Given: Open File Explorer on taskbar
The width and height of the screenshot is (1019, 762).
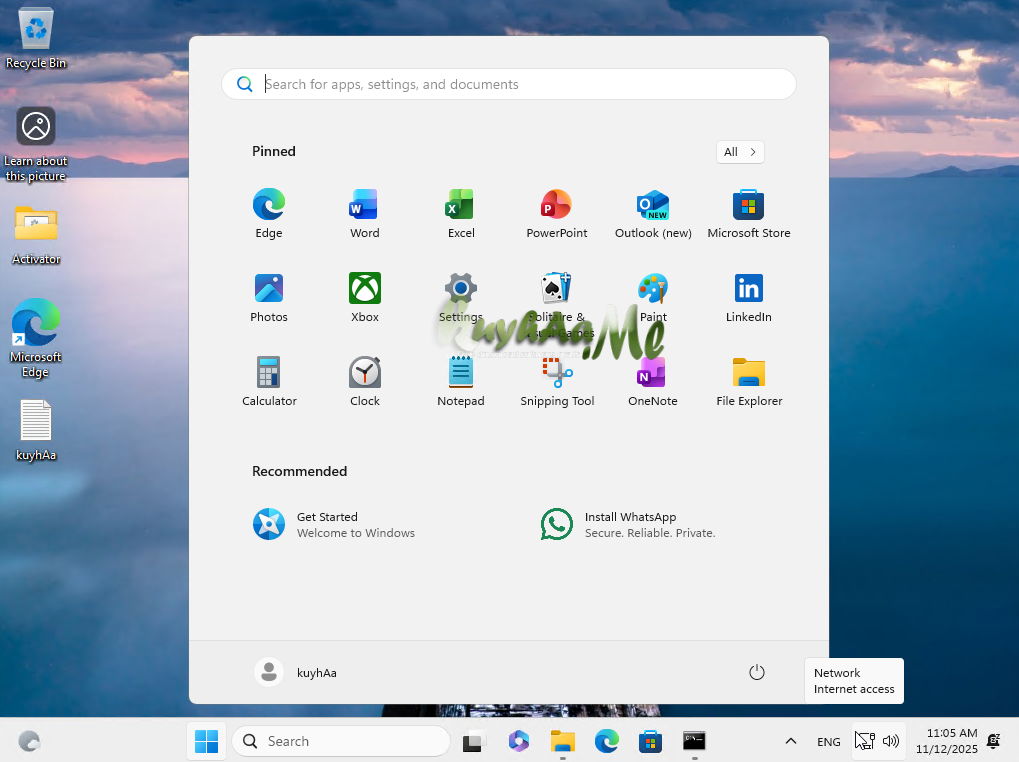Looking at the screenshot, I should 563,741.
